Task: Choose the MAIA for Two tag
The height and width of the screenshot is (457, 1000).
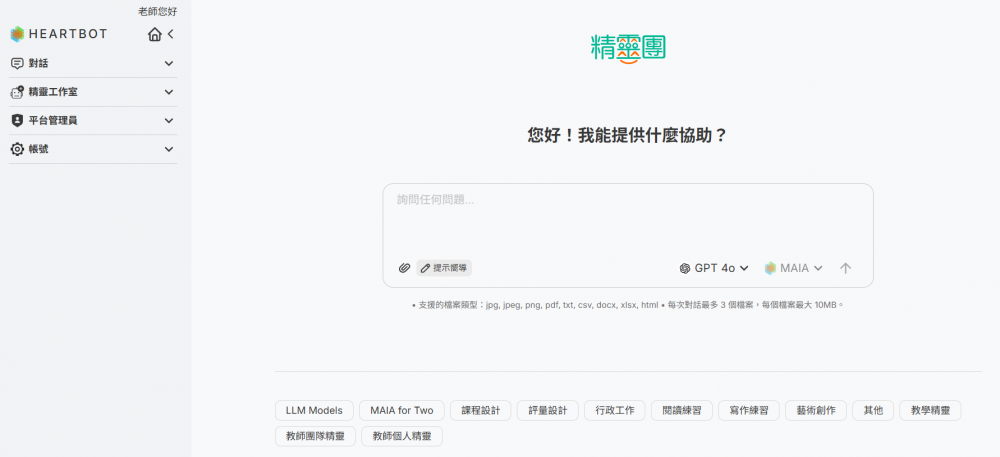Action: click(401, 410)
